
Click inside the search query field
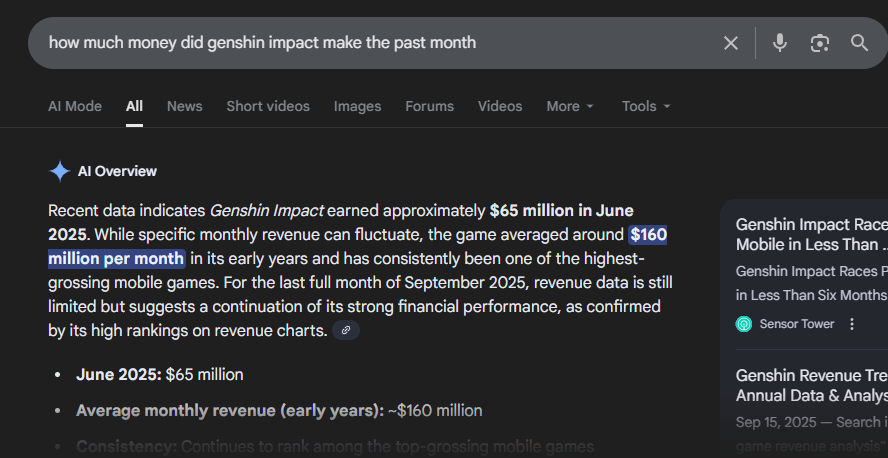point(380,43)
